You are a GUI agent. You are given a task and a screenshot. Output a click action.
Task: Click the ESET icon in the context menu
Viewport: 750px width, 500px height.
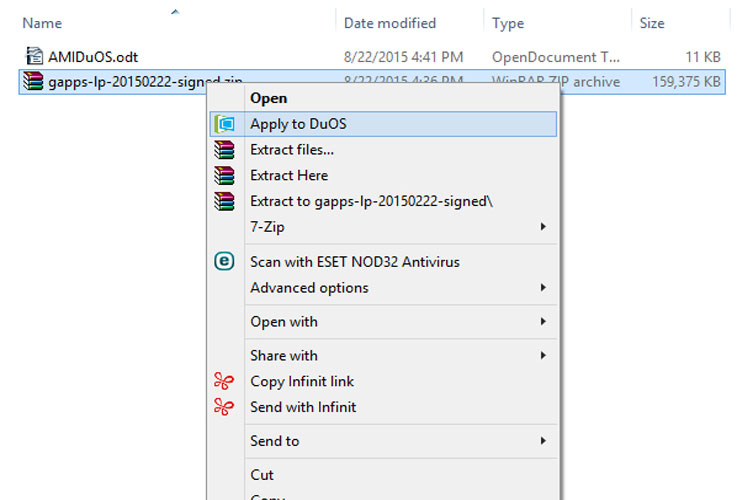point(224,261)
